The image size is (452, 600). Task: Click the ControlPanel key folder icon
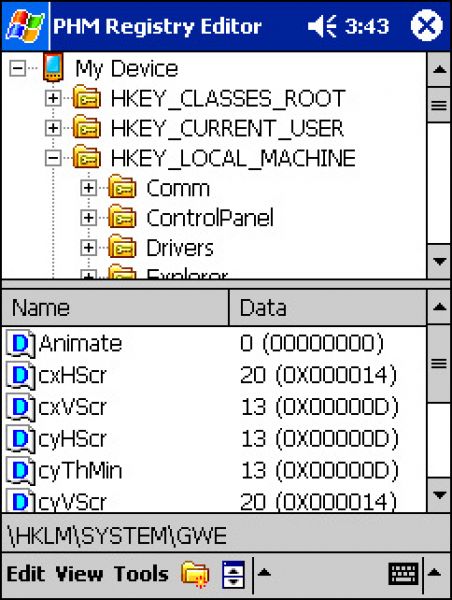122,216
